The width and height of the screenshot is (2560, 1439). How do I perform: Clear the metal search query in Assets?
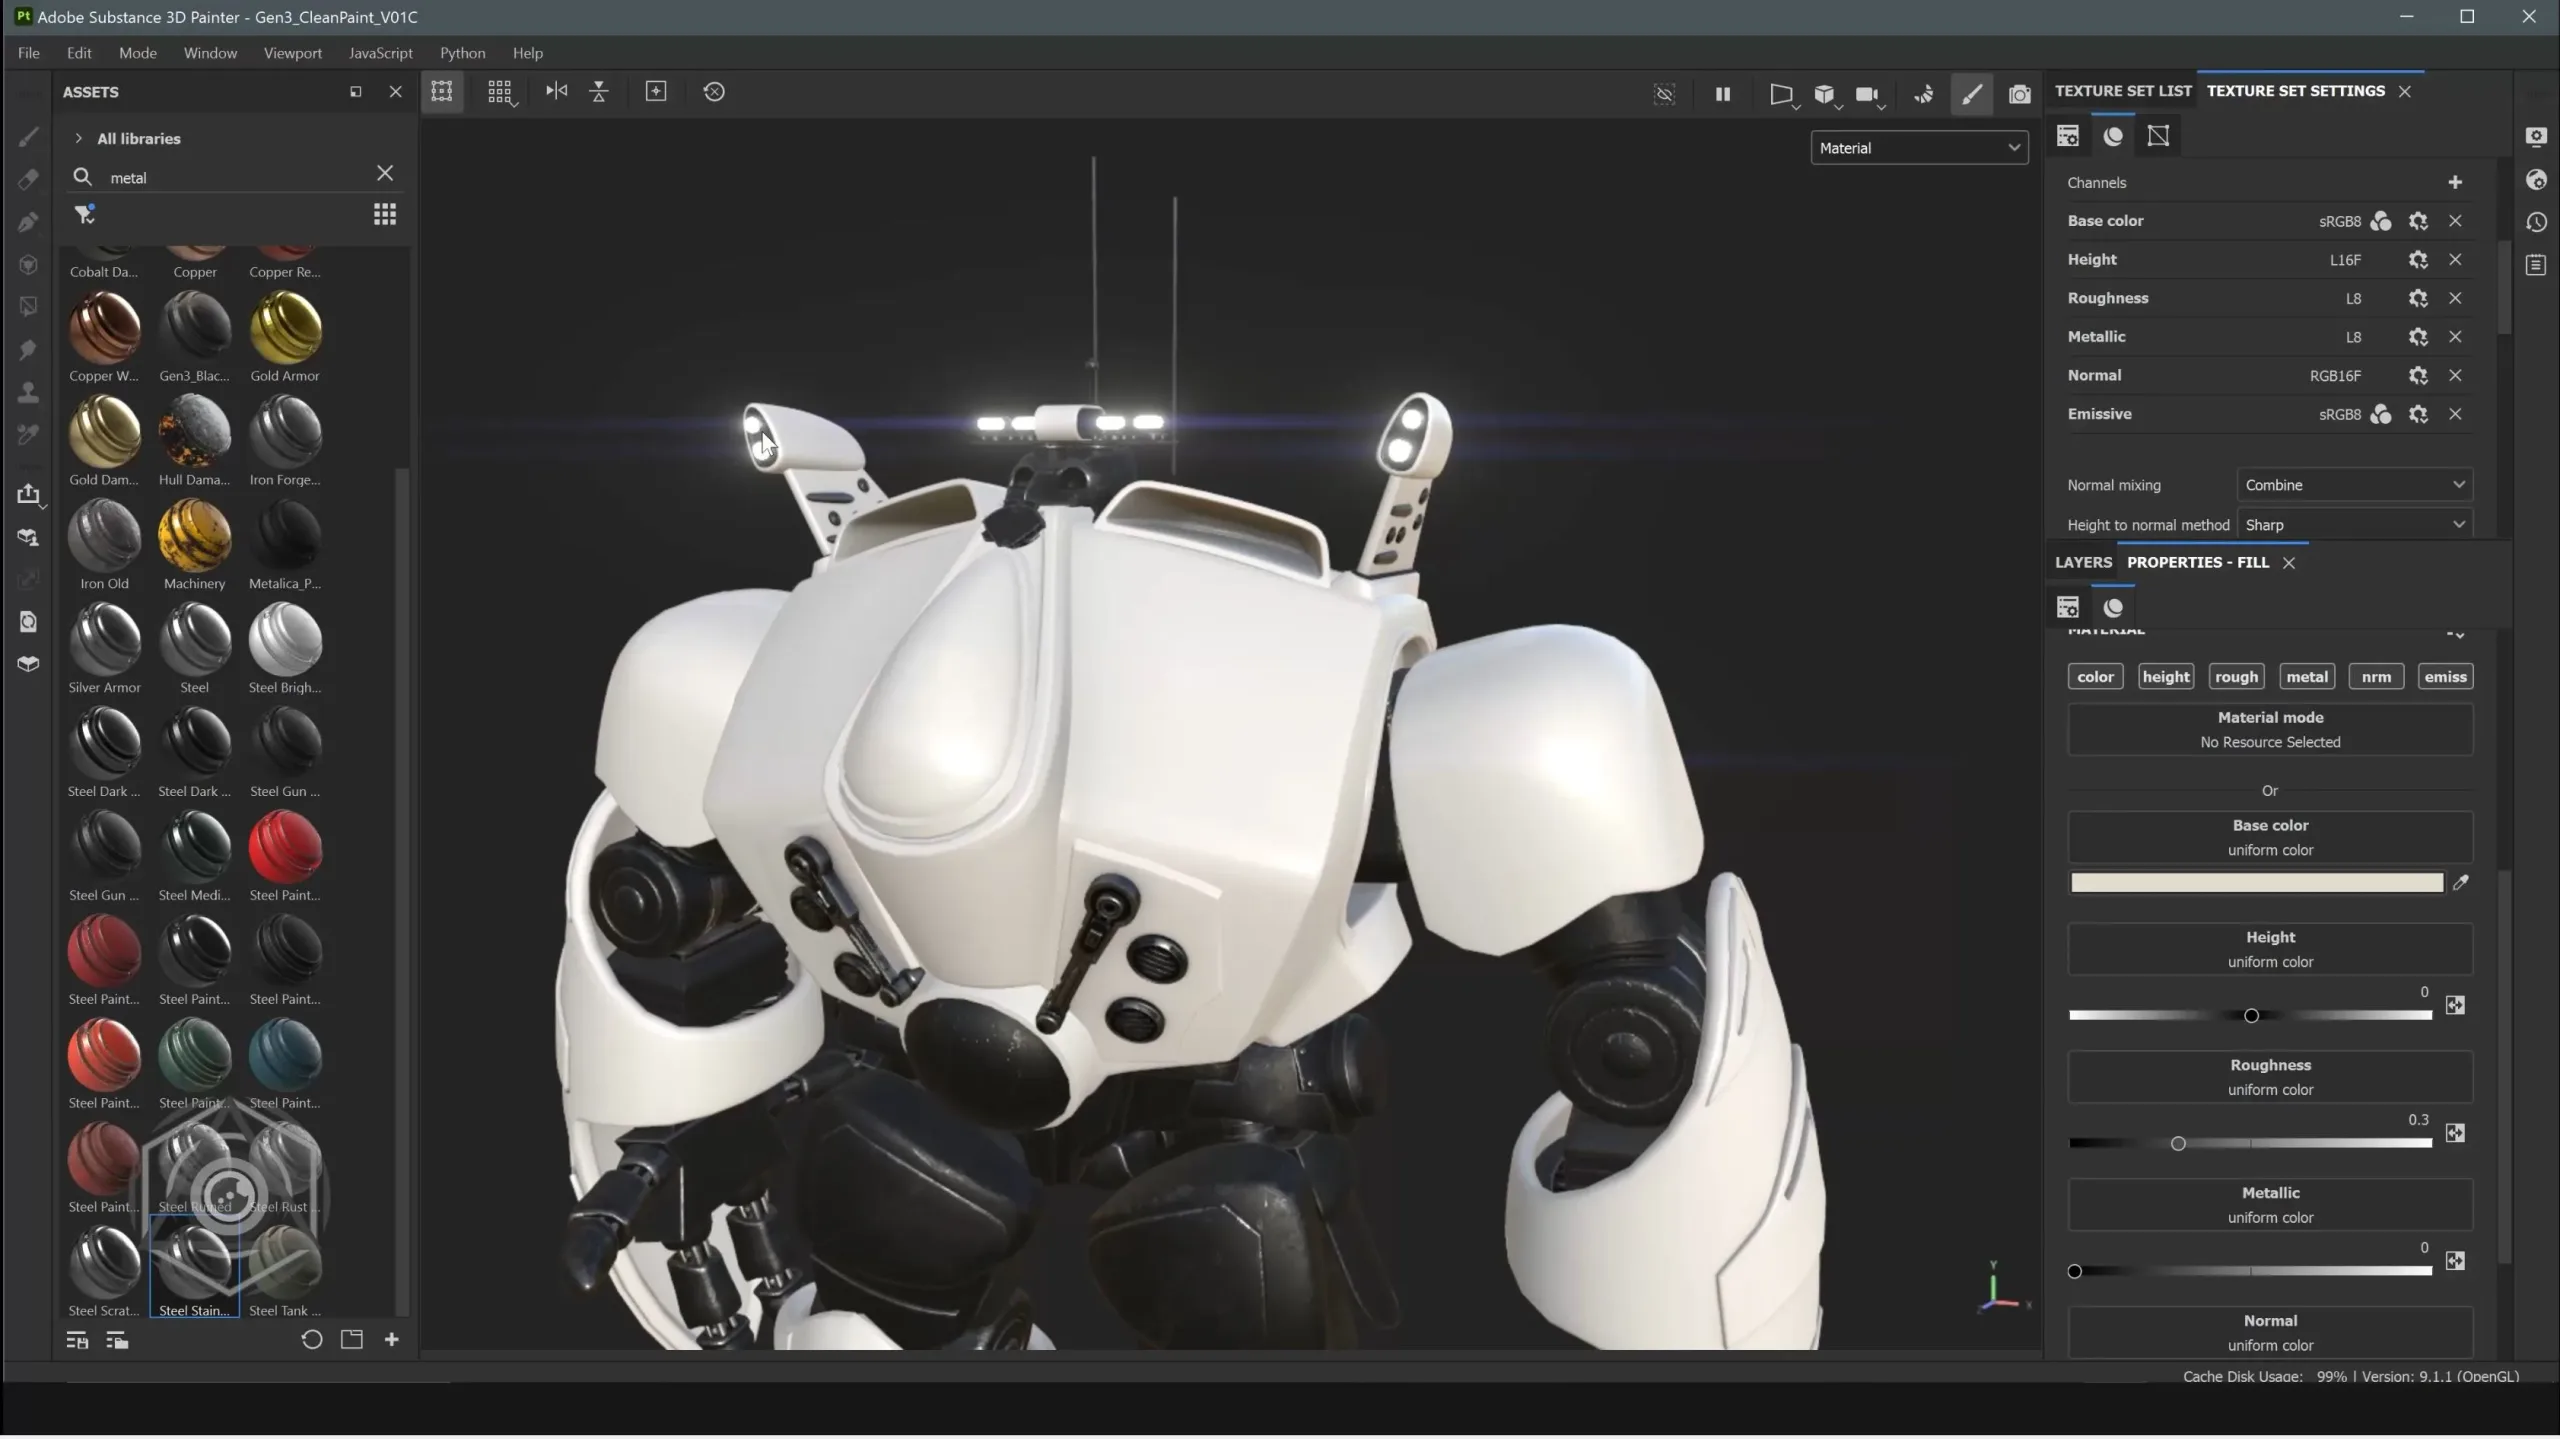(x=385, y=173)
